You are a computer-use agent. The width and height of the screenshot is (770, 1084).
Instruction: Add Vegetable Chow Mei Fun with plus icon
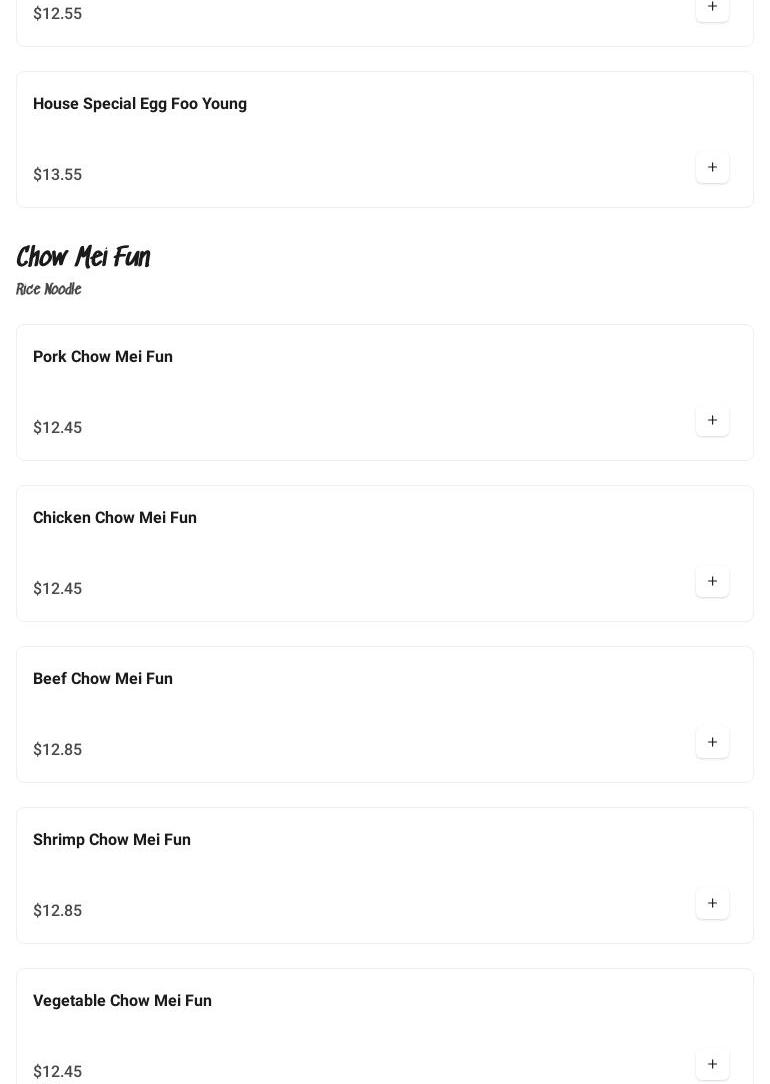click(x=712, y=1065)
